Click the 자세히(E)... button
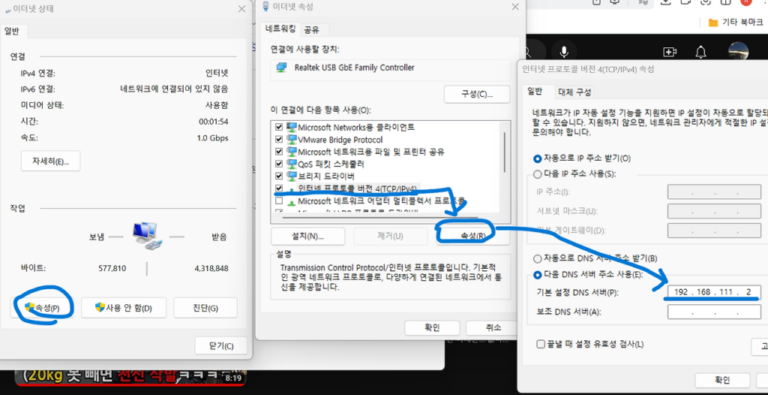Viewport: 768px width, 395px height. (x=50, y=161)
